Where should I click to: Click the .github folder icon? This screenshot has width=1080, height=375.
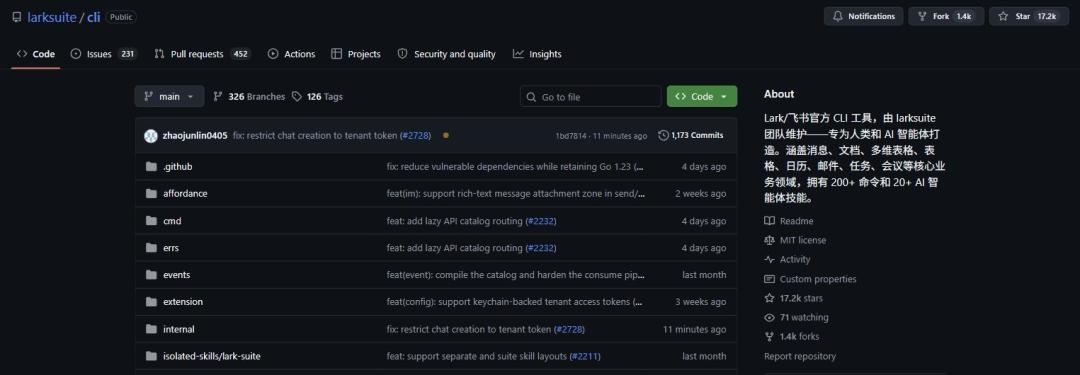coord(152,167)
